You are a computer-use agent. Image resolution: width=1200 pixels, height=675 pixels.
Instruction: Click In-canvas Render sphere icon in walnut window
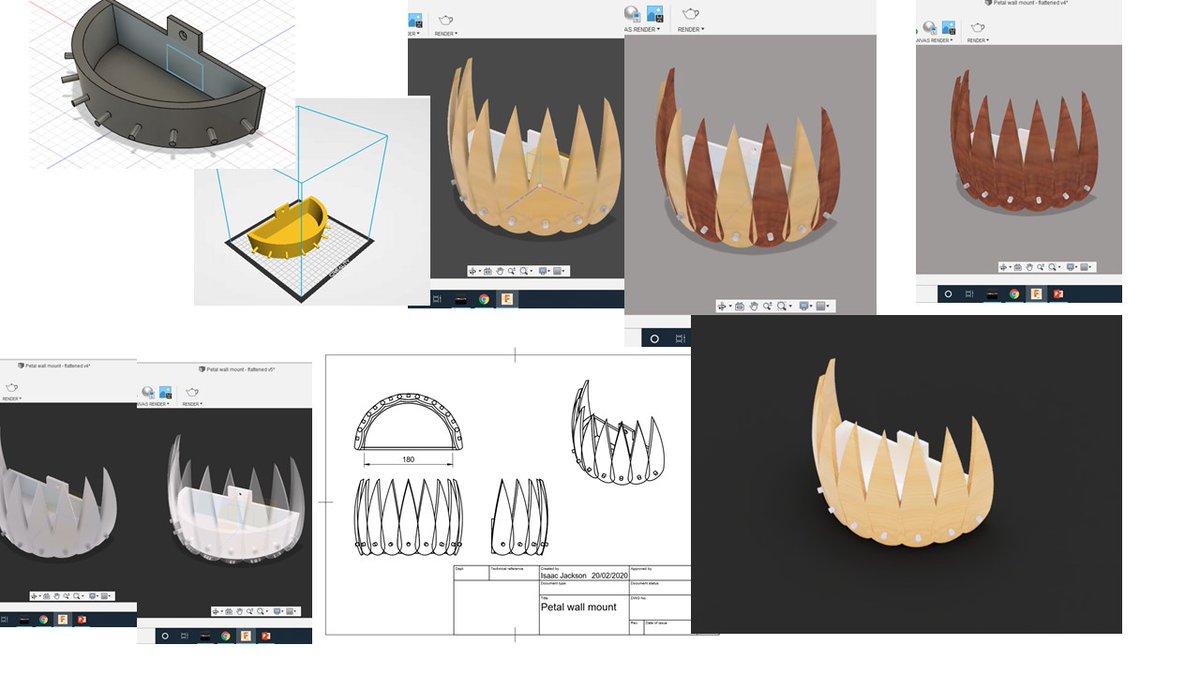pyautogui.click(x=929, y=27)
